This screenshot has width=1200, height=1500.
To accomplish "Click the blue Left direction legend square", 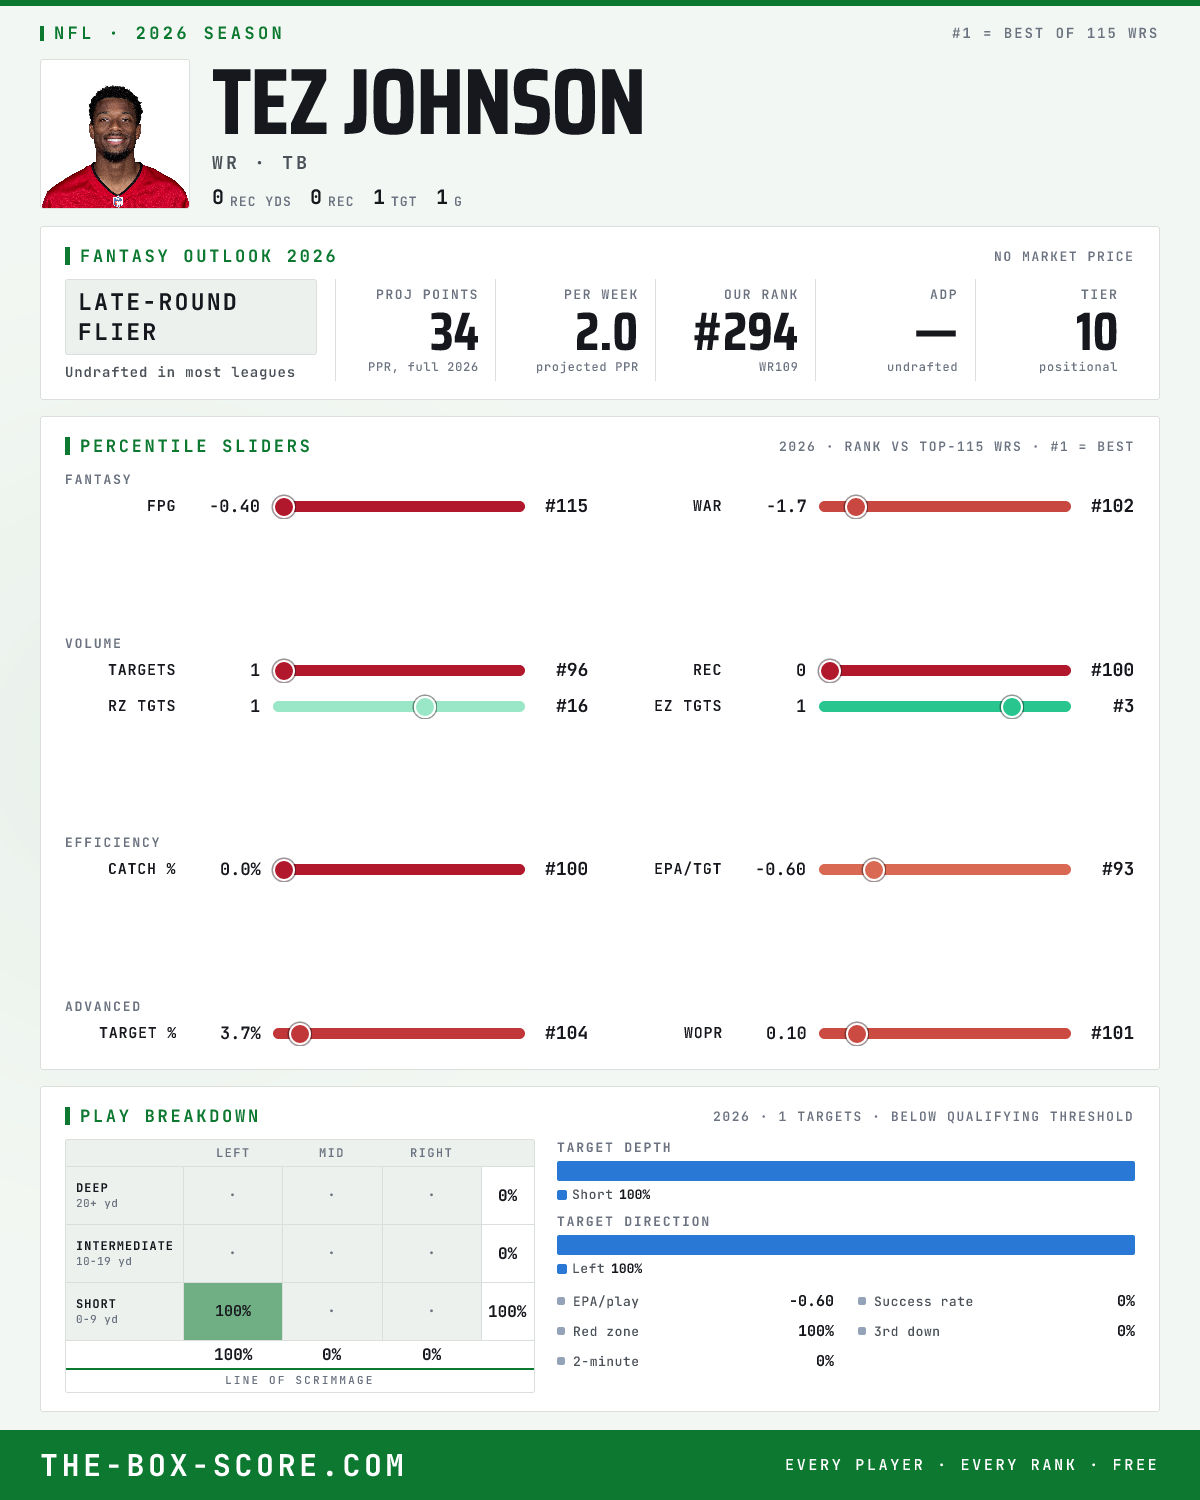I will tap(562, 1269).
